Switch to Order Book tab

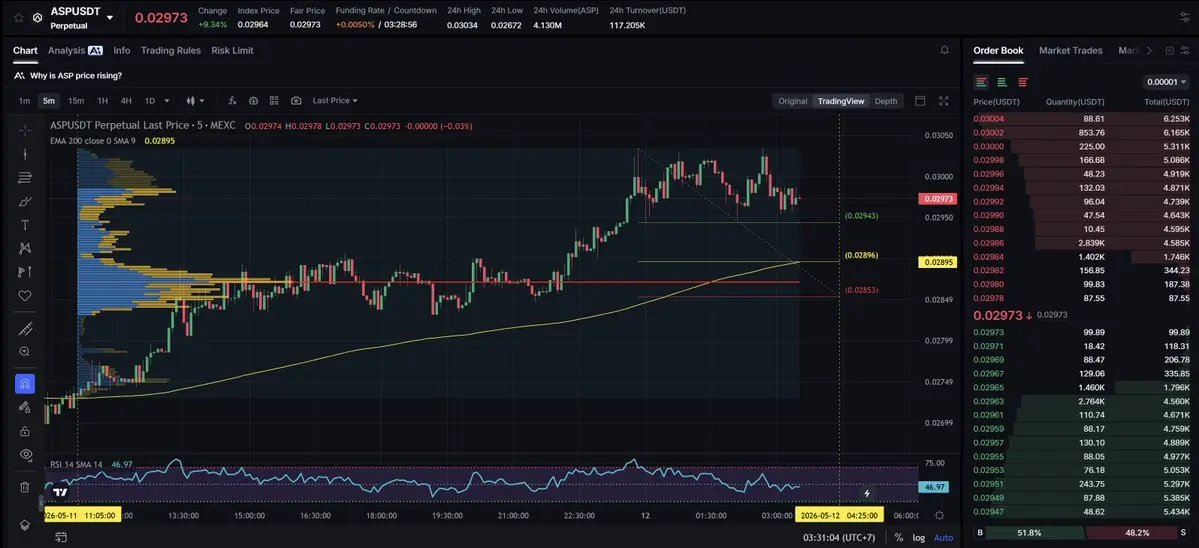998,50
